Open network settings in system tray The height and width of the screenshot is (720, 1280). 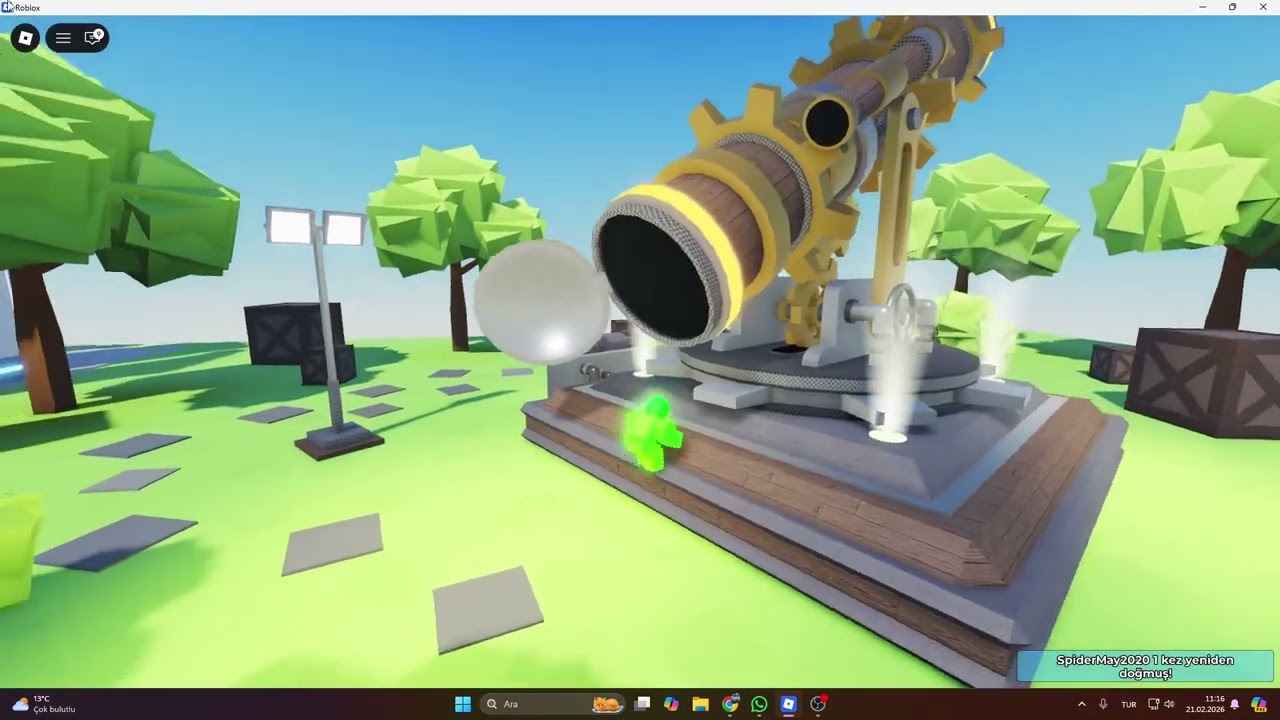[1153, 704]
